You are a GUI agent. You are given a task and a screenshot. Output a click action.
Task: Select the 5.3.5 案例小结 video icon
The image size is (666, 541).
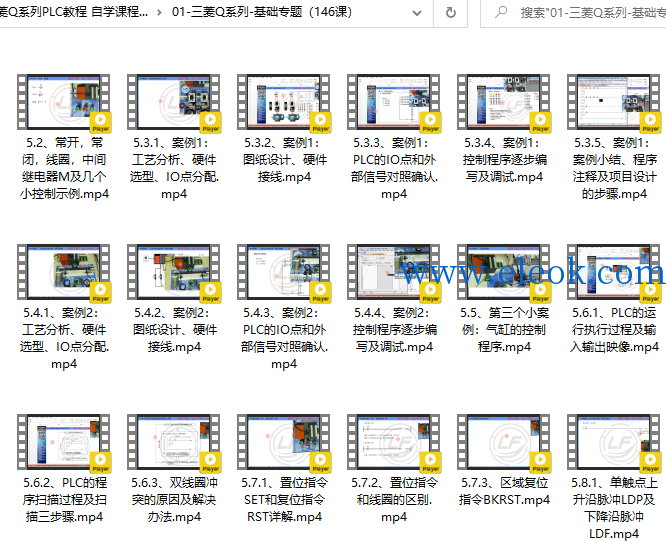click(614, 102)
